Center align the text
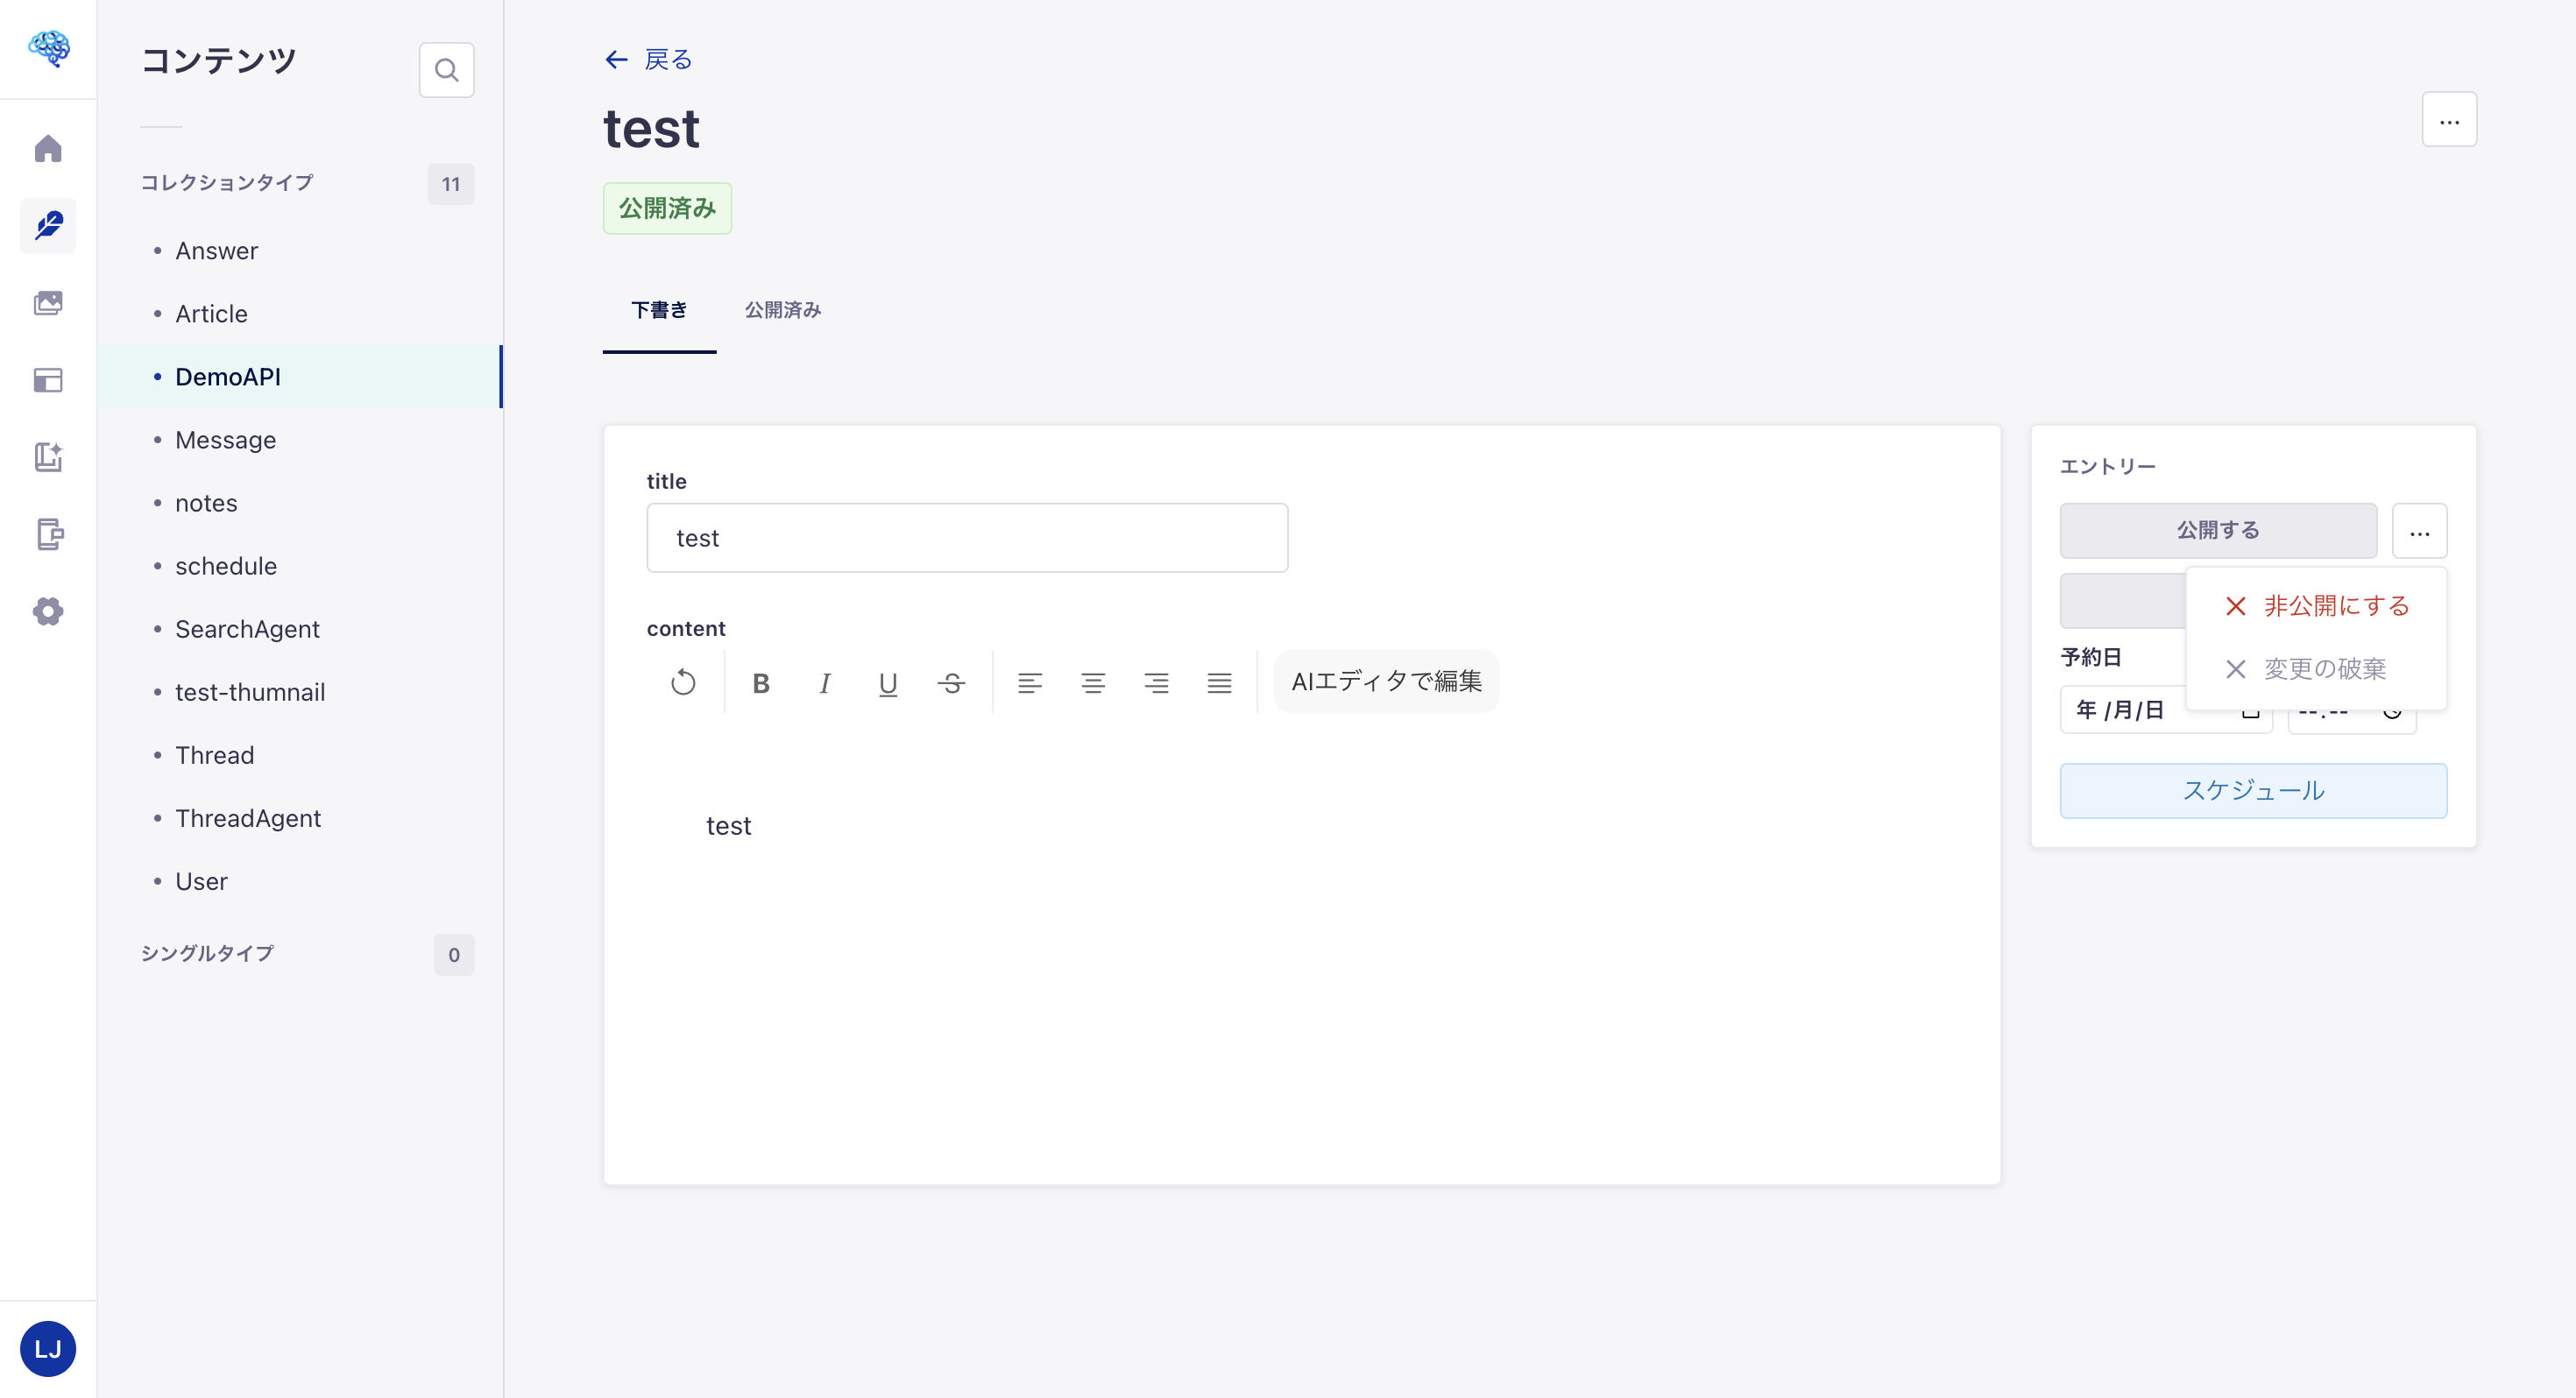The image size is (2576, 1398). [1092, 682]
